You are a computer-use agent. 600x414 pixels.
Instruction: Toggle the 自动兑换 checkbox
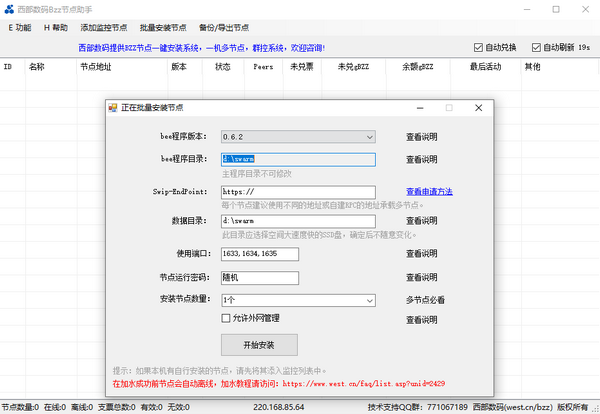coord(479,47)
